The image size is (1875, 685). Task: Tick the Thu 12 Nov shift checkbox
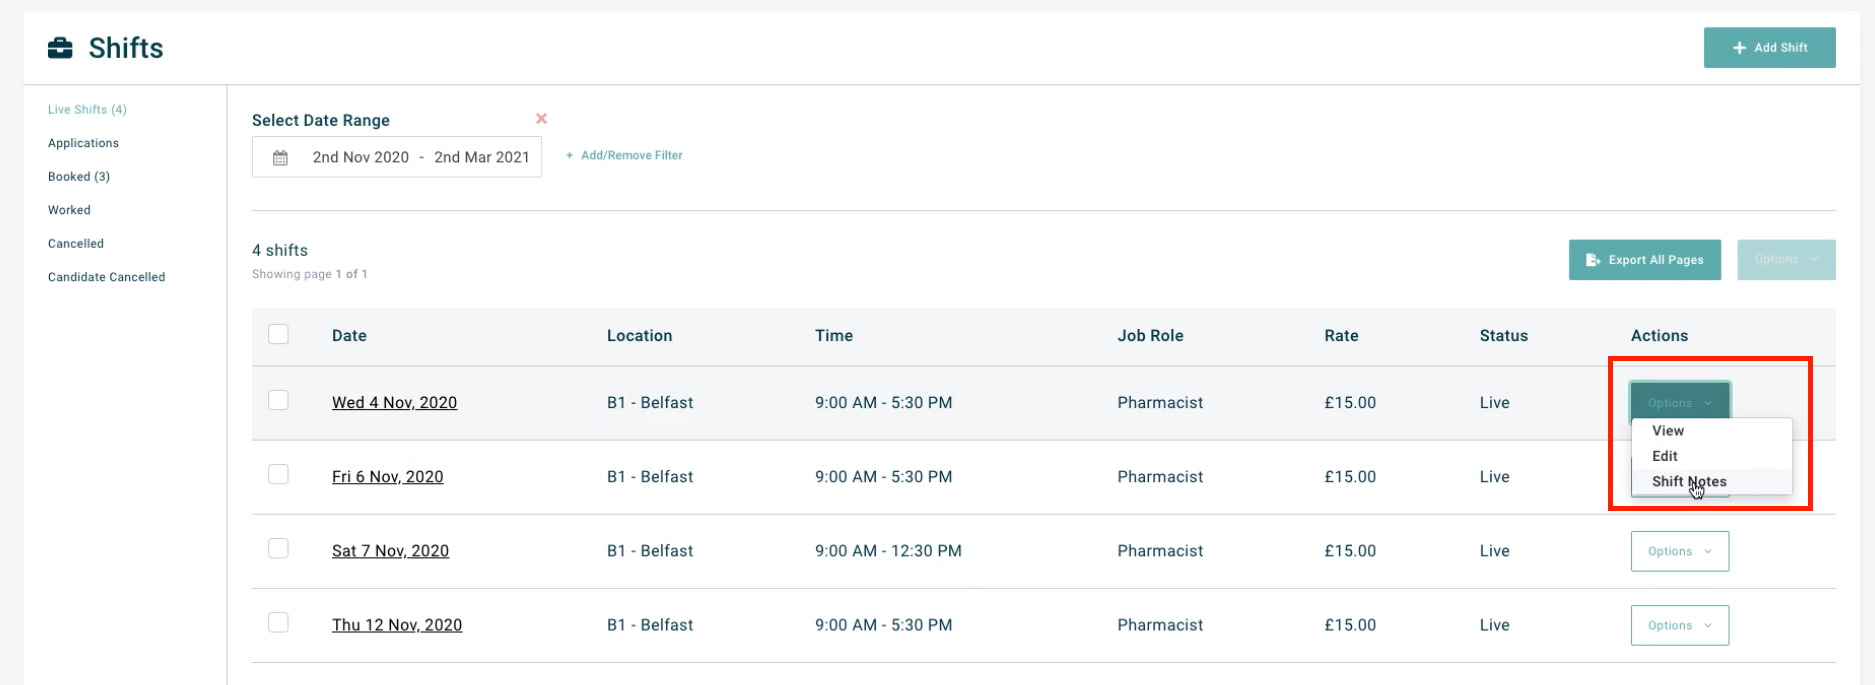pos(279,622)
